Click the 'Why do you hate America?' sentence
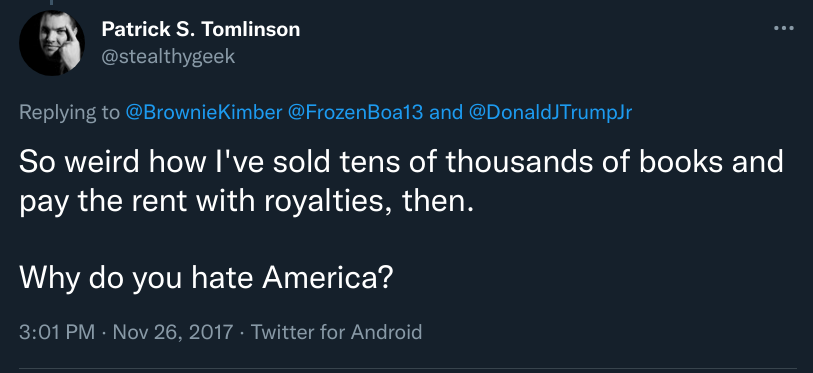 tap(206, 279)
